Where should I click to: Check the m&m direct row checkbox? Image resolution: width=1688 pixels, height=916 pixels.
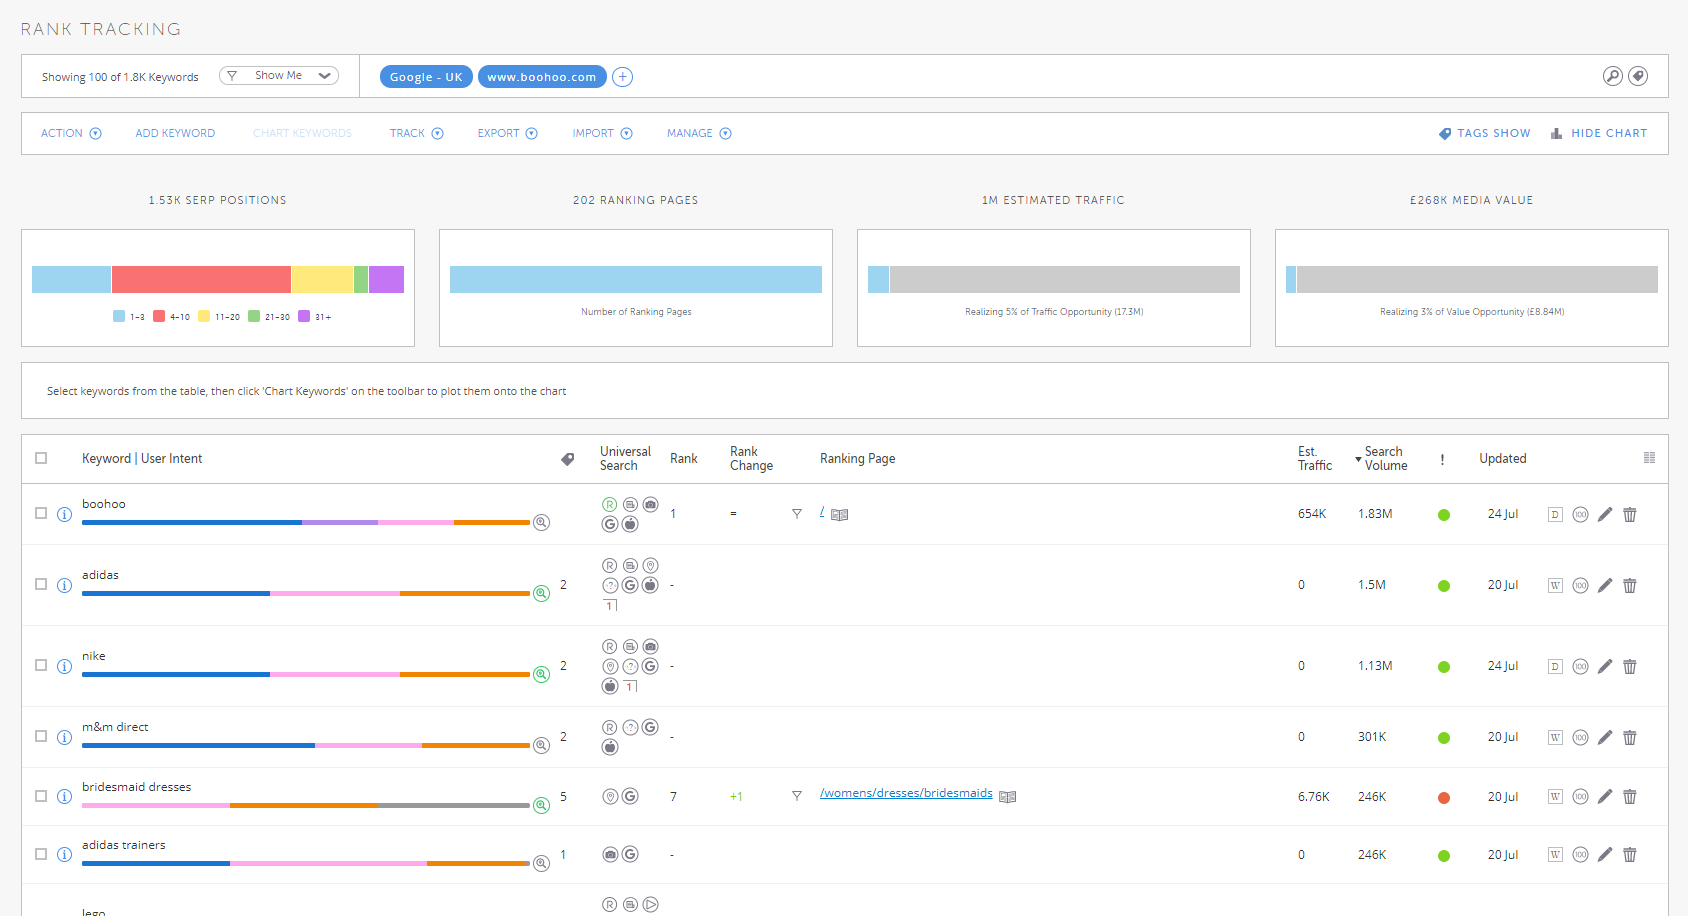point(41,736)
